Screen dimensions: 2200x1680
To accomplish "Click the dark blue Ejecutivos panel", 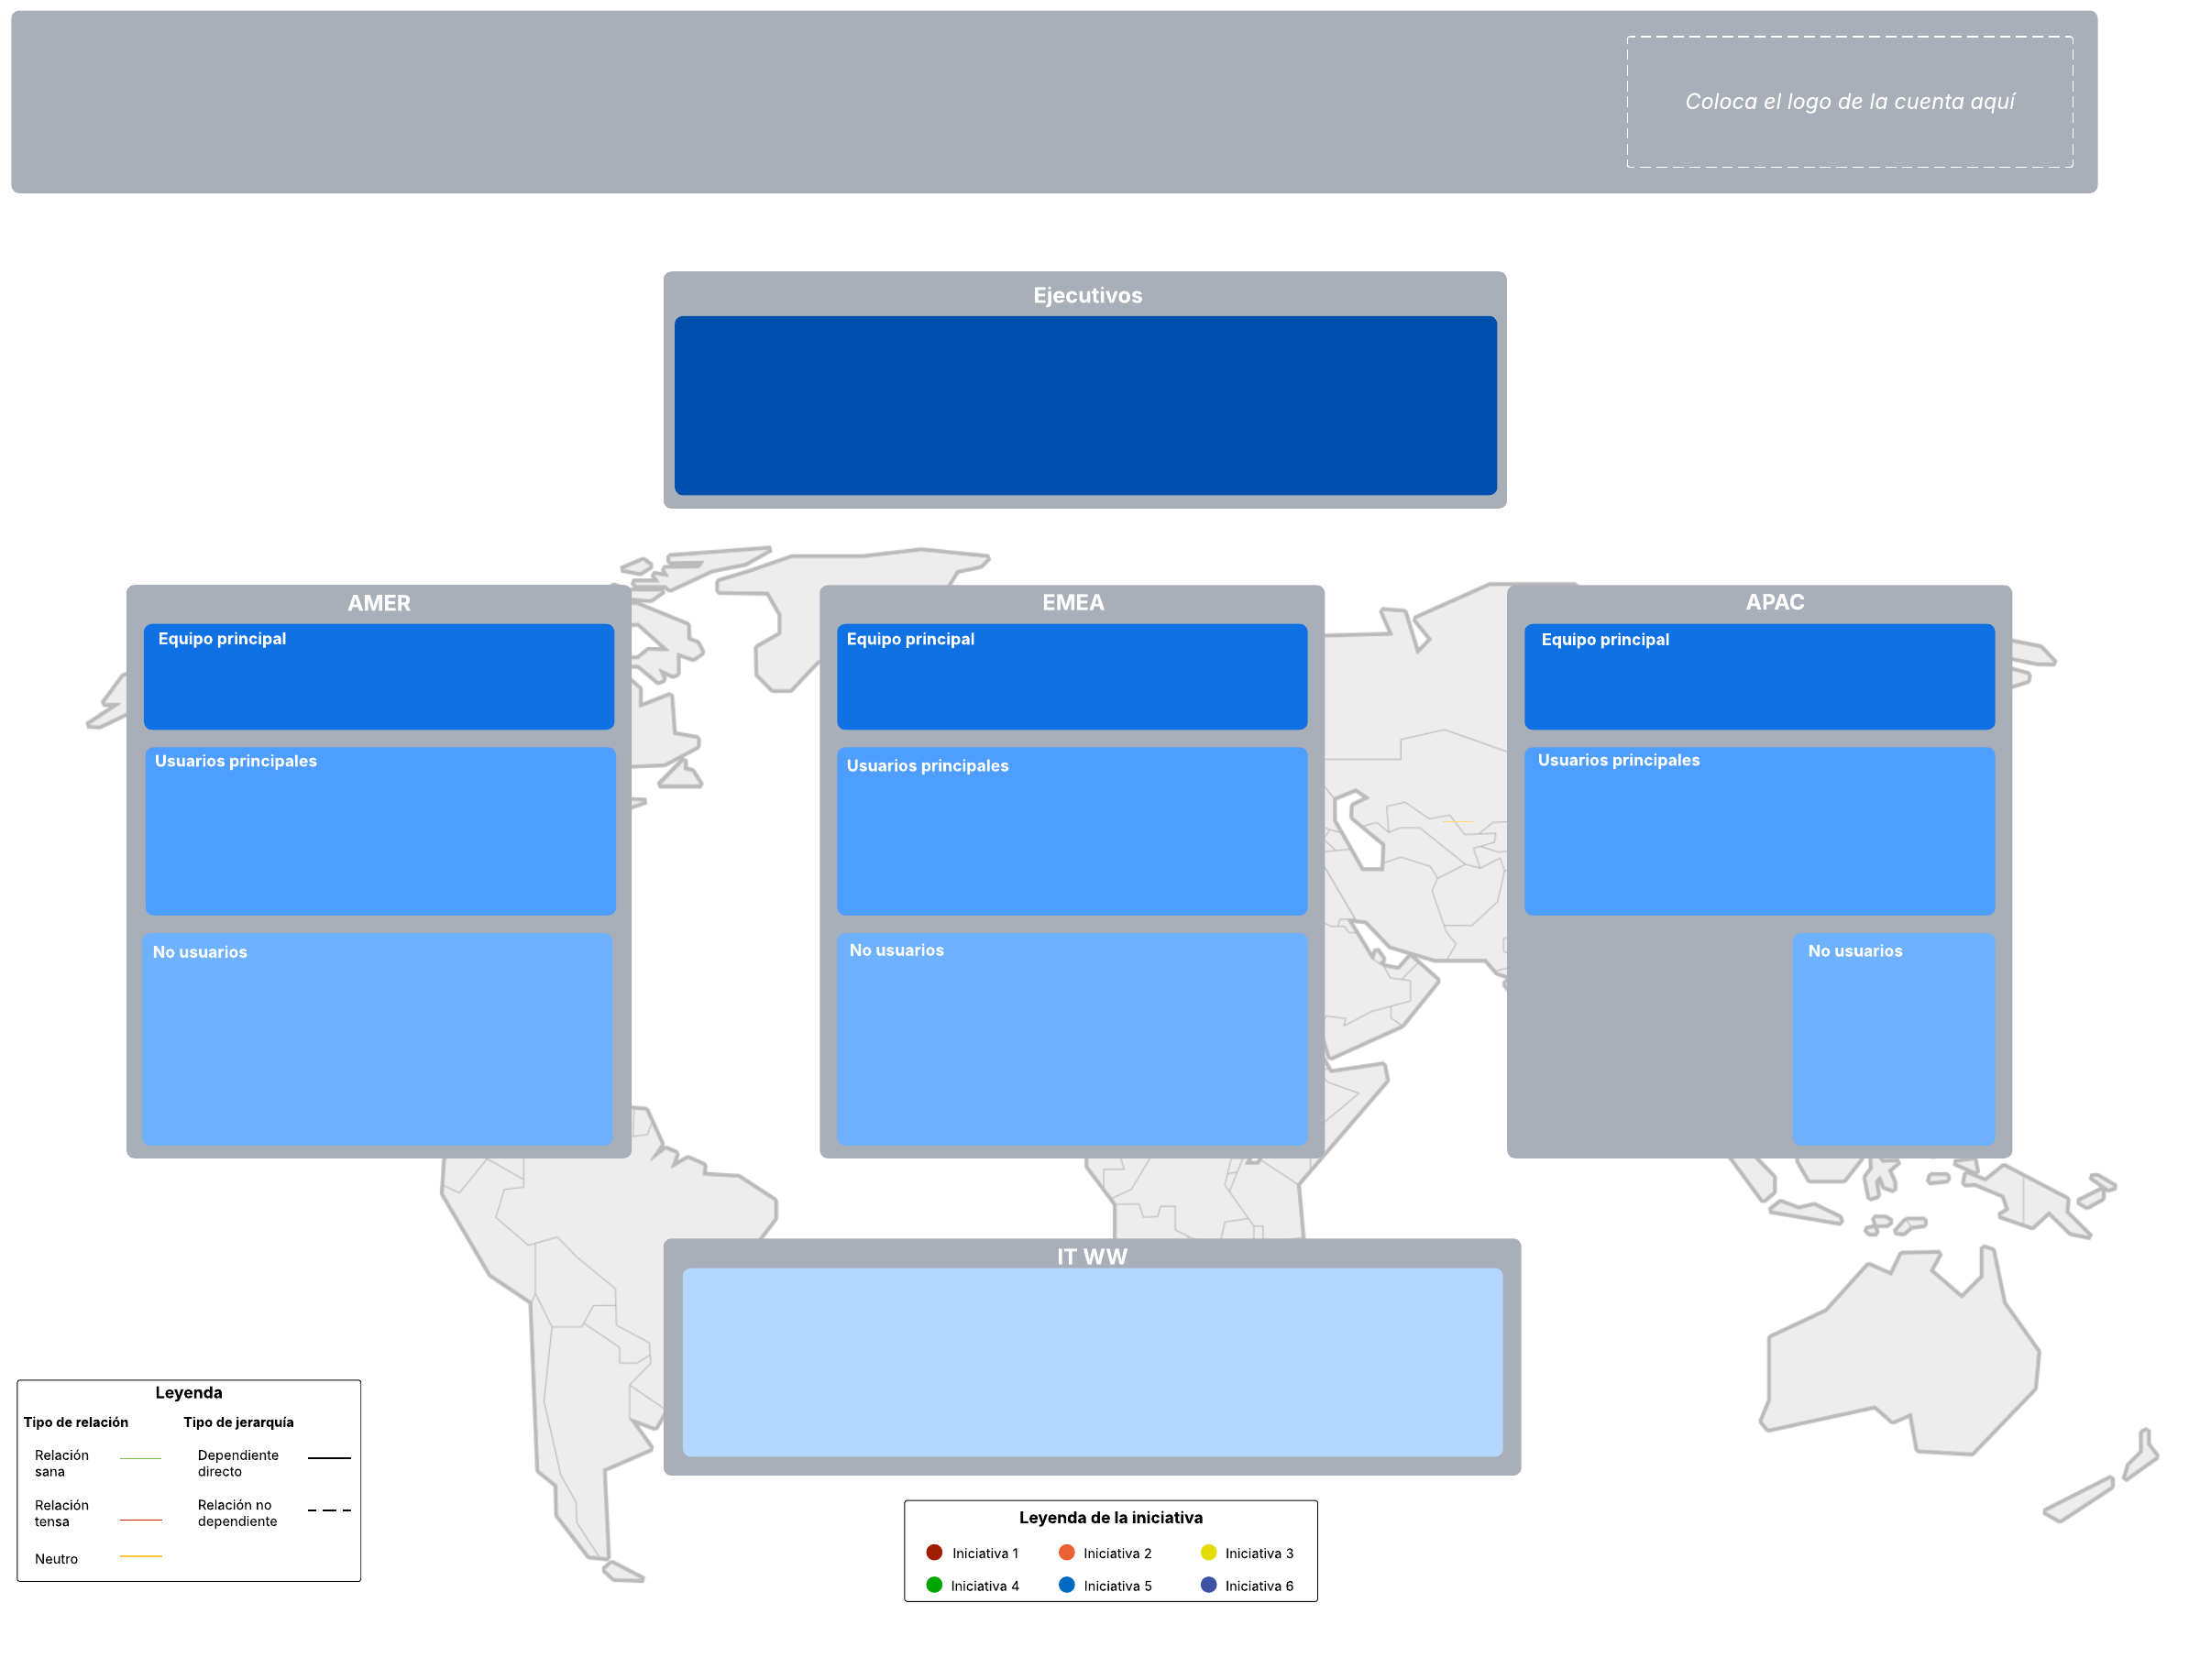I will coord(1085,405).
